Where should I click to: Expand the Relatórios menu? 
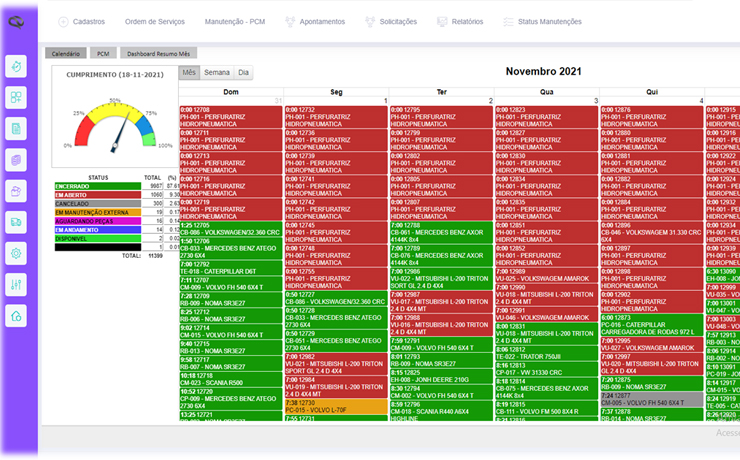[x=466, y=21]
